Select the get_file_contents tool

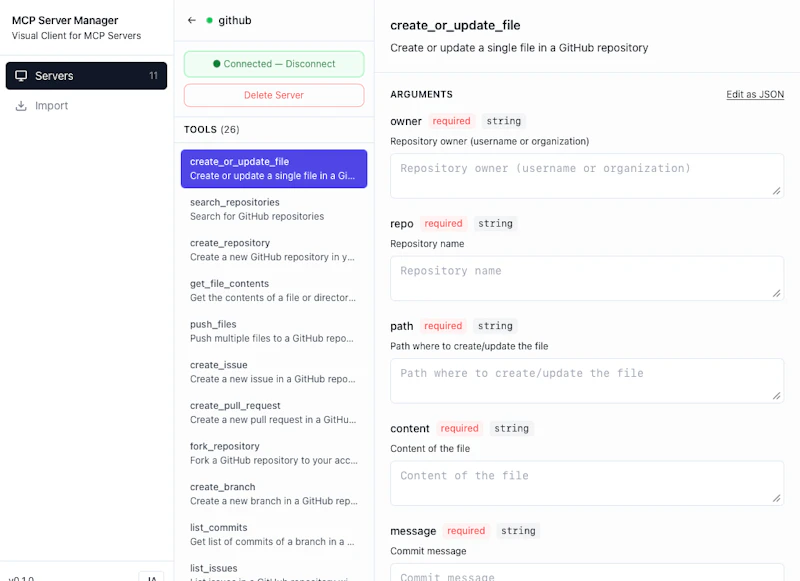[x=274, y=291]
